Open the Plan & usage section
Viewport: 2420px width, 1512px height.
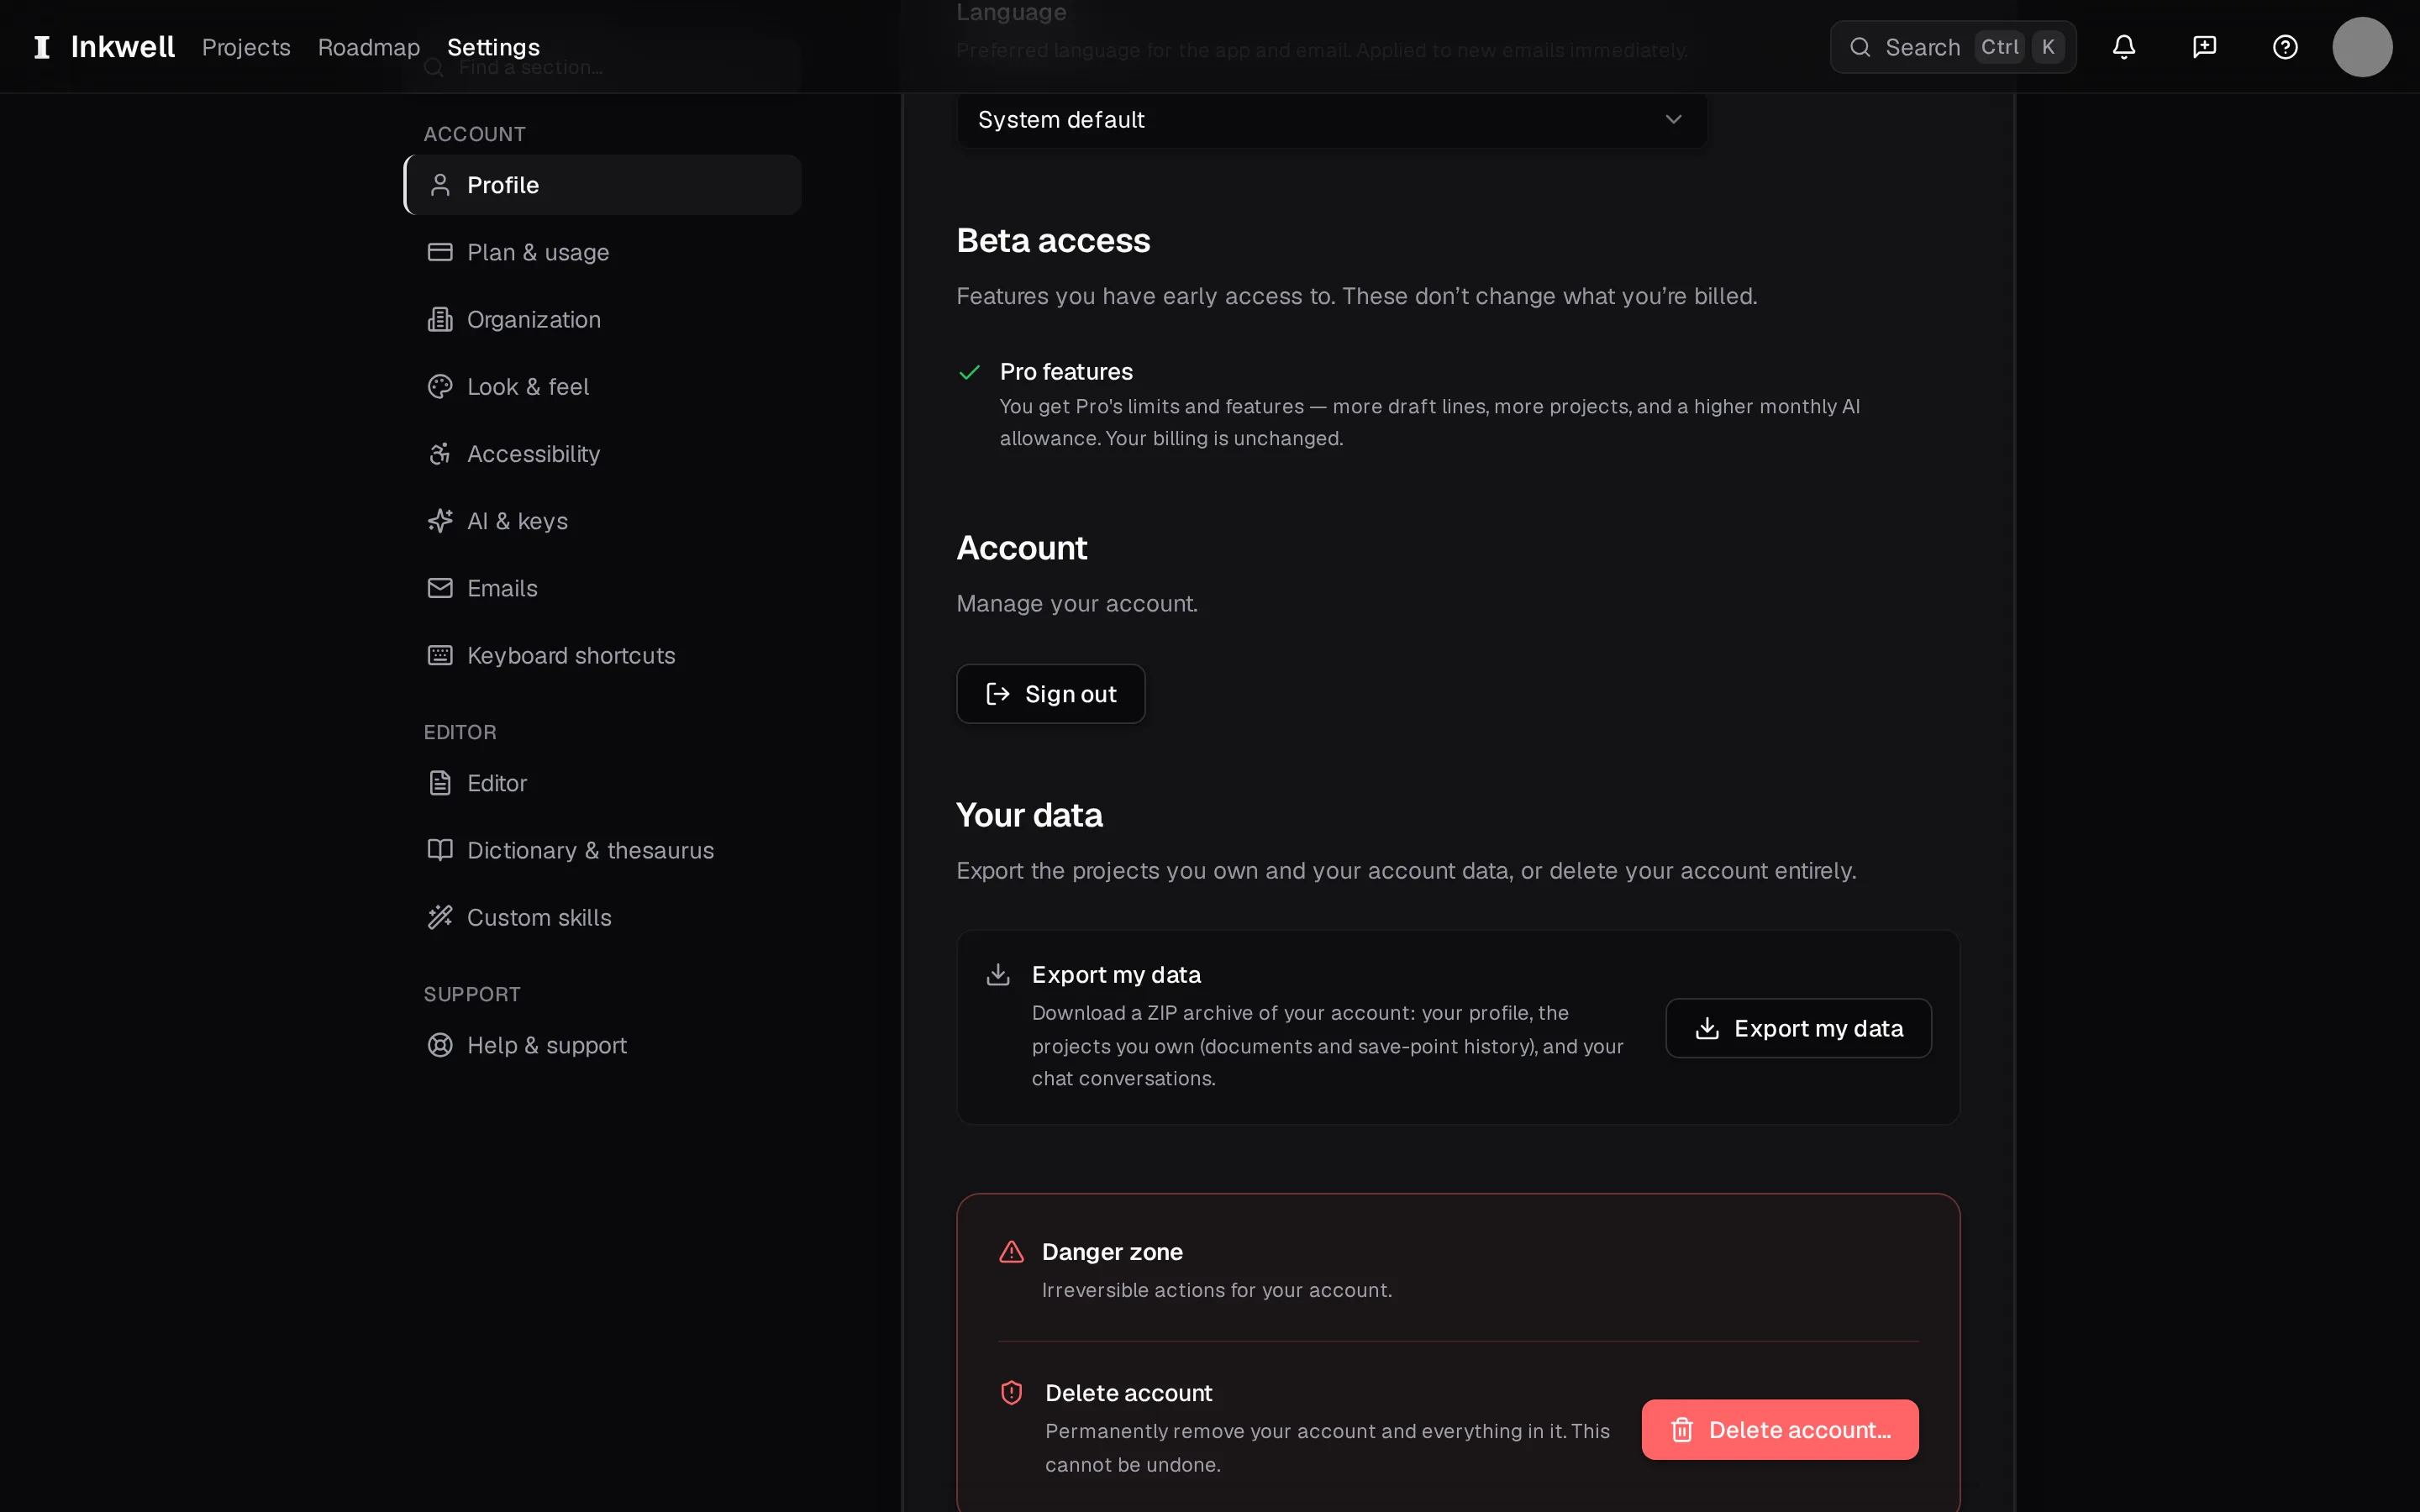pyautogui.click(x=603, y=252)
